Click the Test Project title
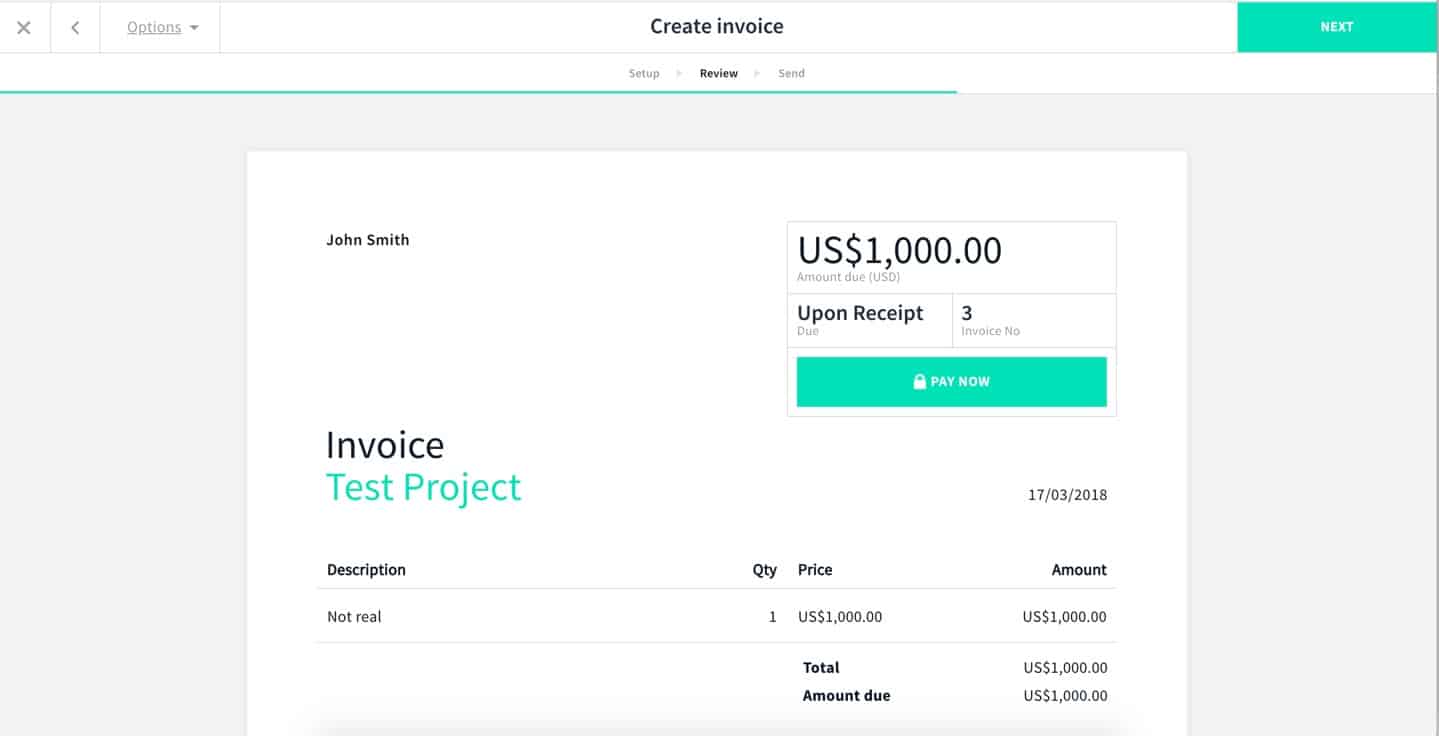The image size is (1439, 736). click(423, 487)
